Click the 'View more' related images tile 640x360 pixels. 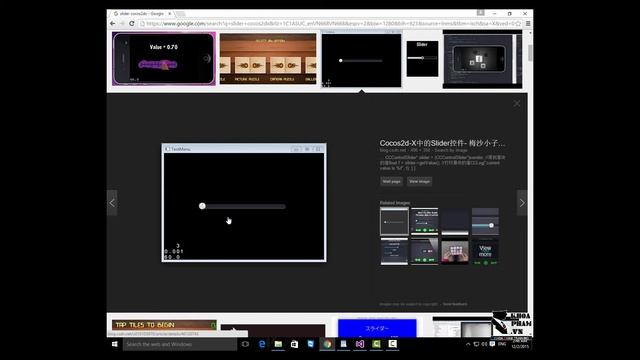pos(485,251)
